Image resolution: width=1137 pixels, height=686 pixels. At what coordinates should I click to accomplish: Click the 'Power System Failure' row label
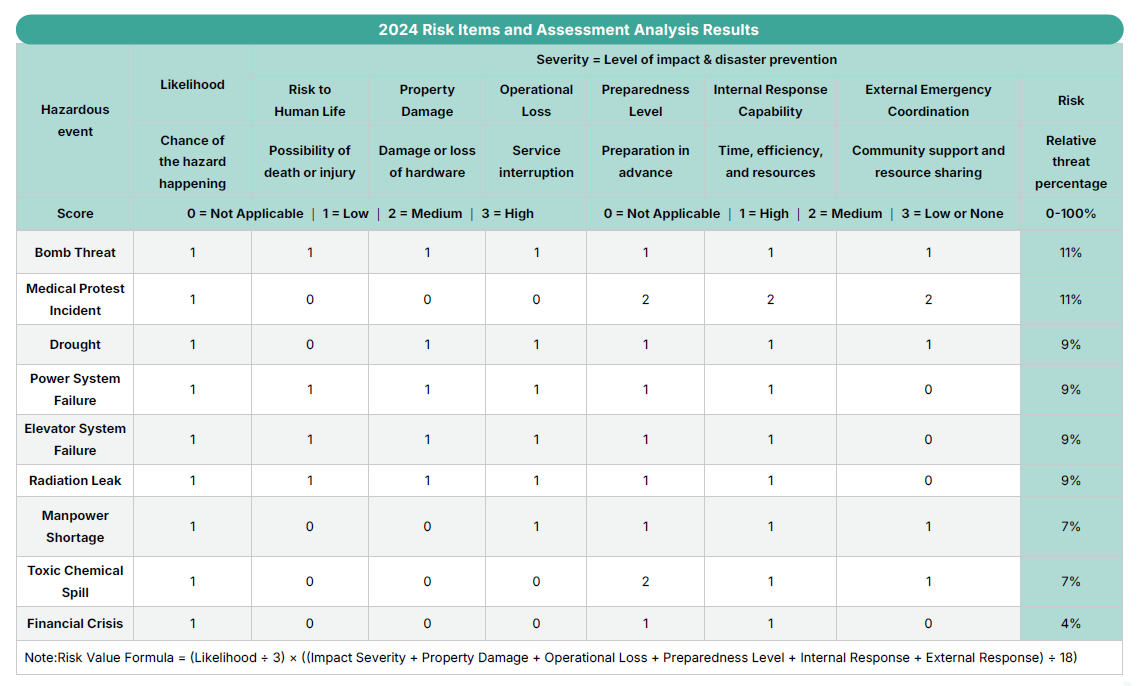pyautogui.click(x=75, y=389)
